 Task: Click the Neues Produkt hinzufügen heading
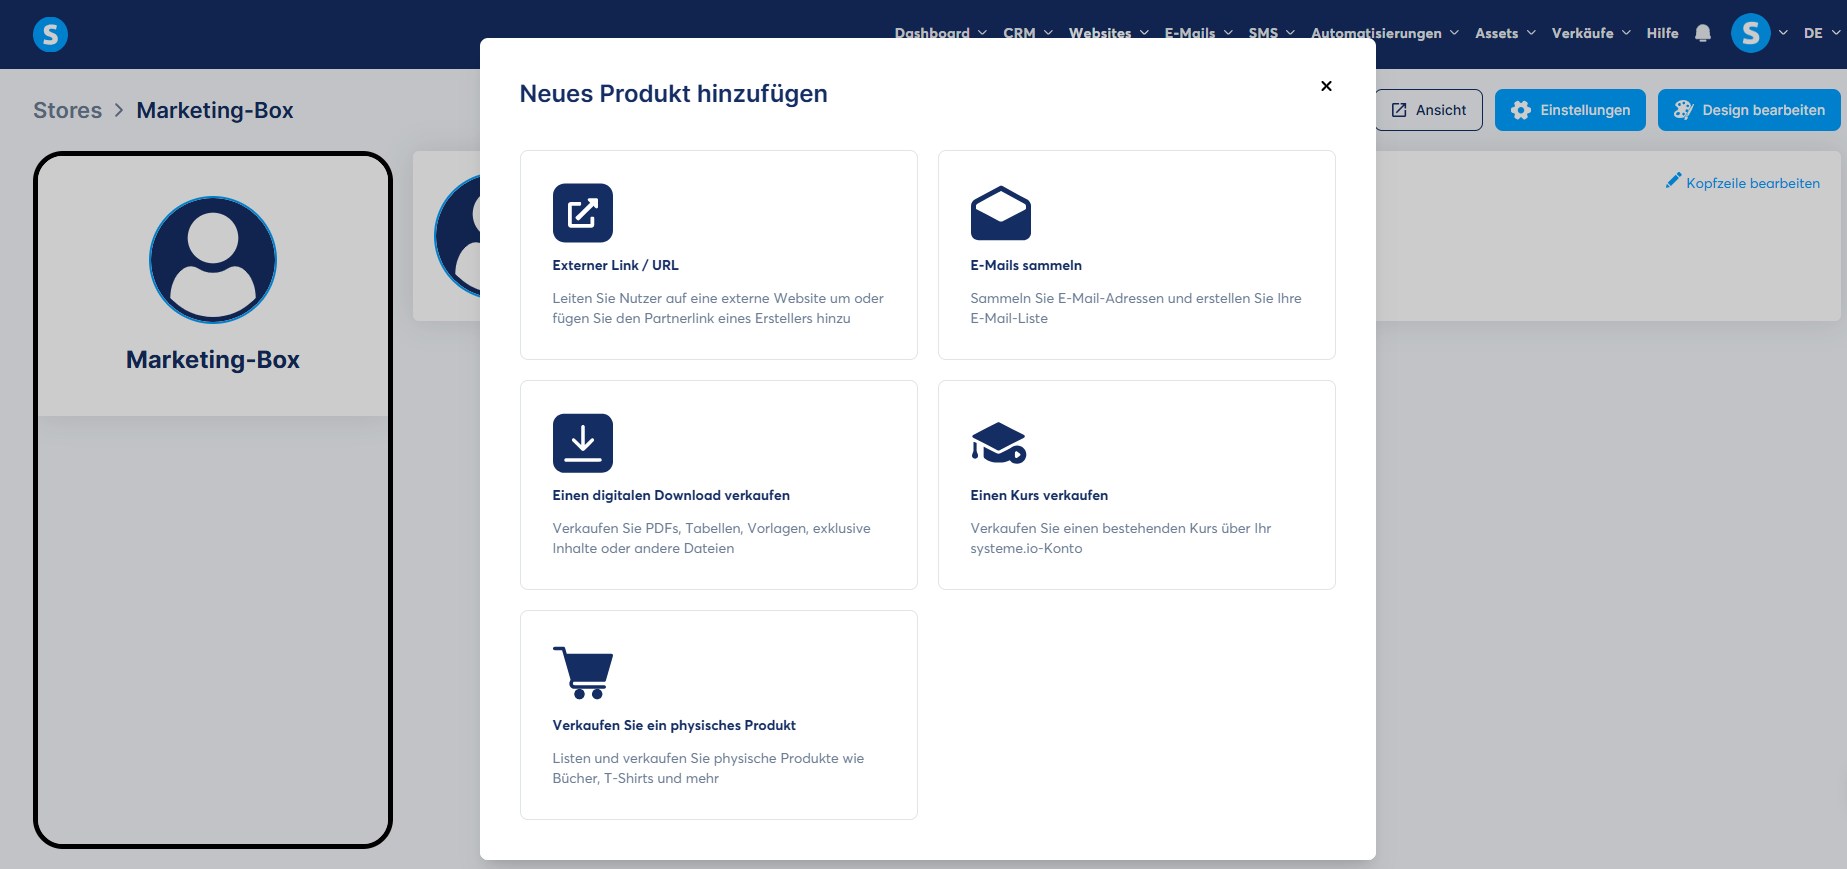(x=673, y=94)
